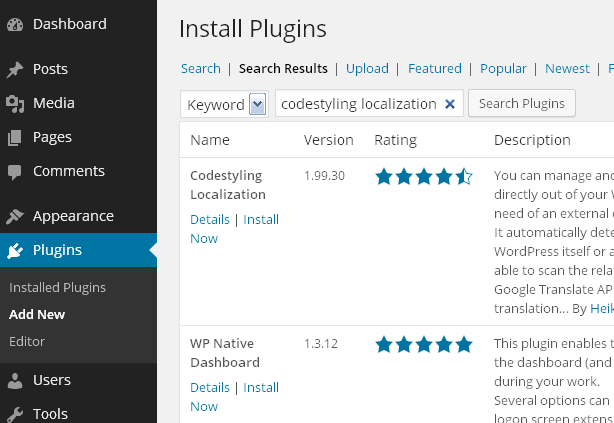The width and height of the screenshot is (614, 423).
Task: Switch to the Popular tab
Action: (x=503, y=69)
